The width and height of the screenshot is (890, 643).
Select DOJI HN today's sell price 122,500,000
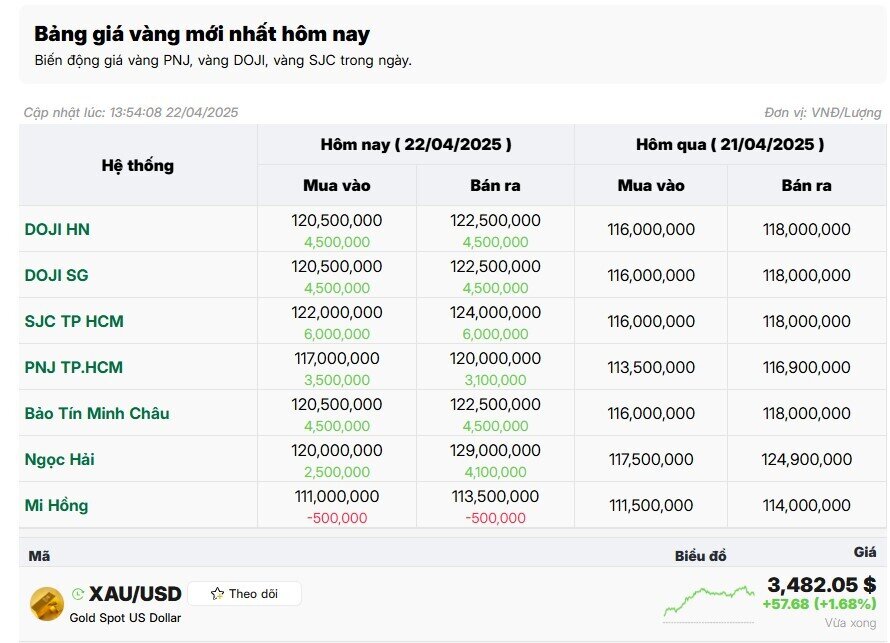[495, 220]
